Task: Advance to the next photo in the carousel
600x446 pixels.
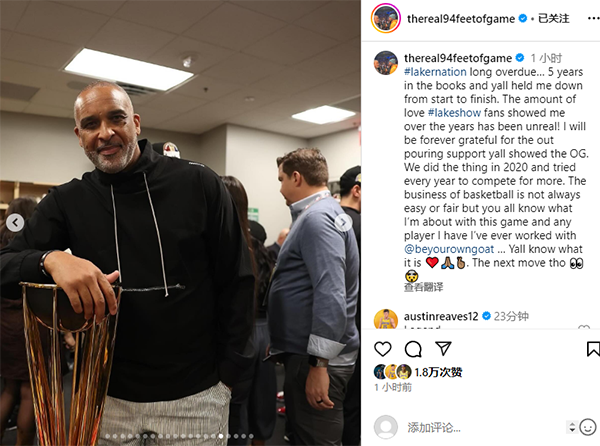Action: tap(343, 223)
